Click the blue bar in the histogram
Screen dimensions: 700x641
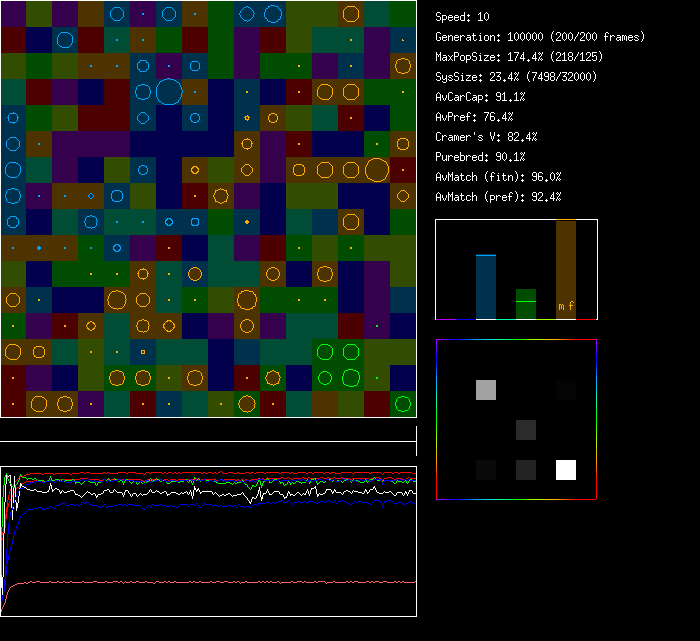point(485,287)
